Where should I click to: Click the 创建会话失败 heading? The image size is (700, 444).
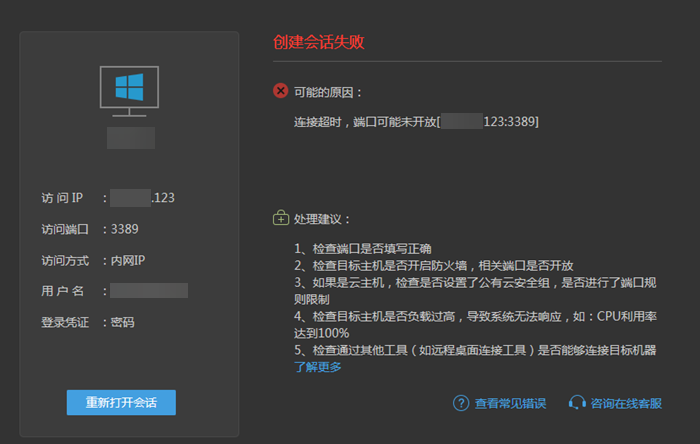click(x=319, y=42)
